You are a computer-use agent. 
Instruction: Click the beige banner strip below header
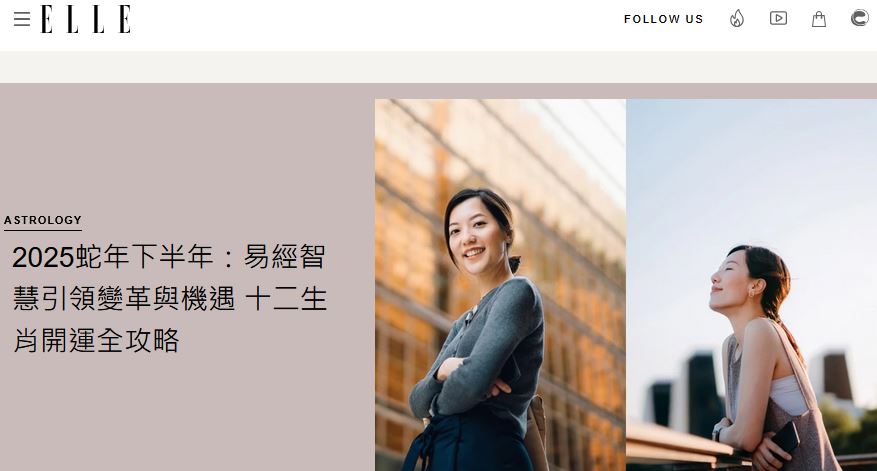click(x=438, y=67)
